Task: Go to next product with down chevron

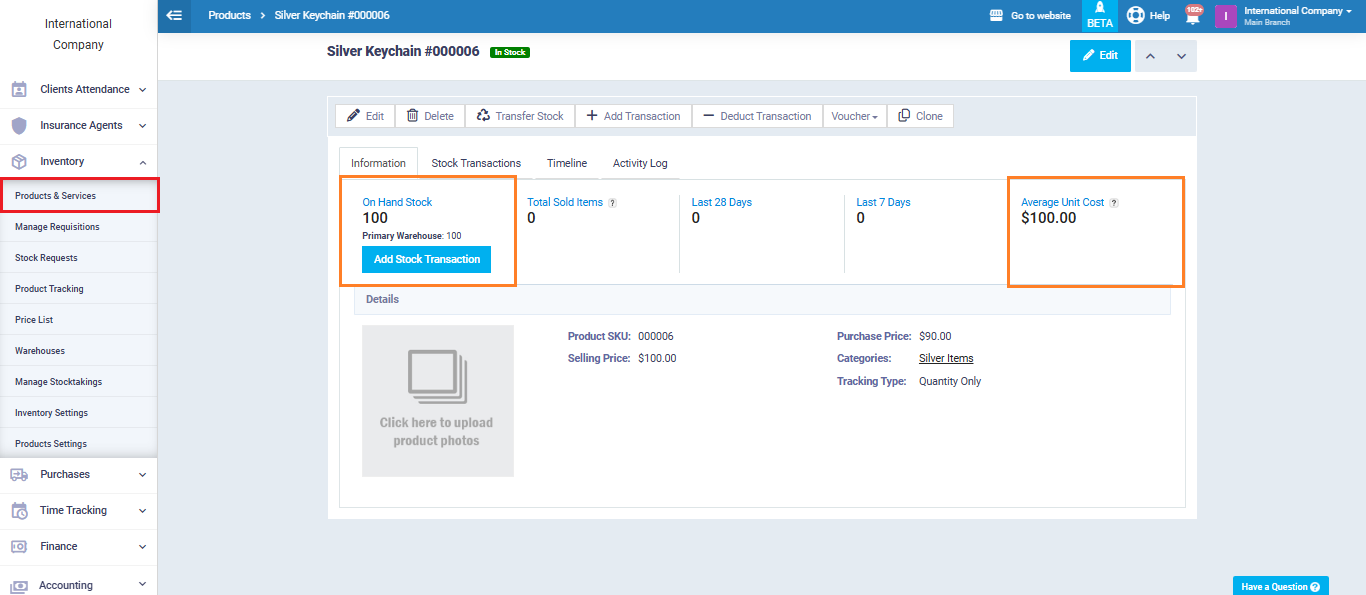Action: 1181,56
